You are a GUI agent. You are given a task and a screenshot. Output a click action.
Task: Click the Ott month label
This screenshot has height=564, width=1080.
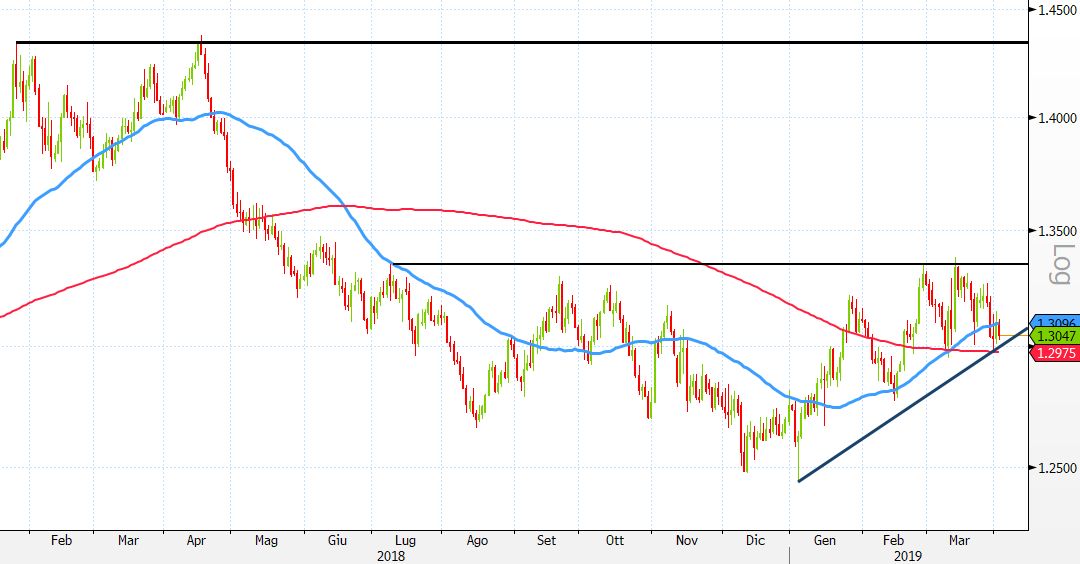point(614,541)
